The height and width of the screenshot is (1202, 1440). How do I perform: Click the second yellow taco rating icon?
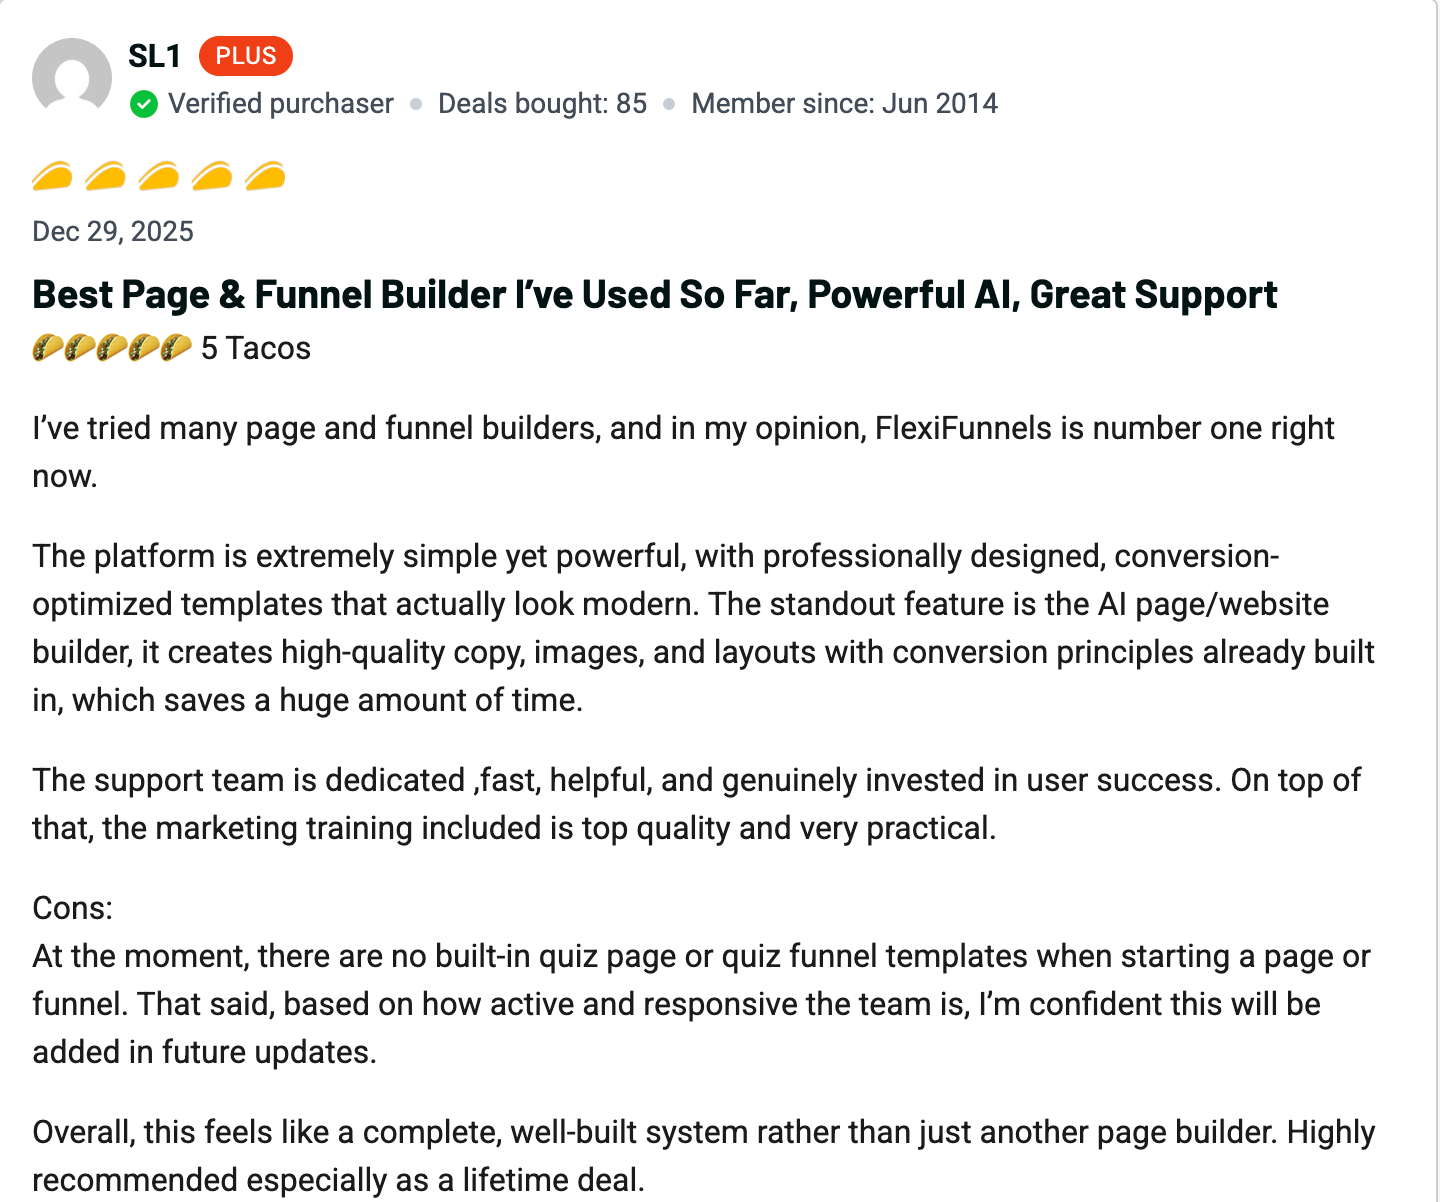click(105, 177)
